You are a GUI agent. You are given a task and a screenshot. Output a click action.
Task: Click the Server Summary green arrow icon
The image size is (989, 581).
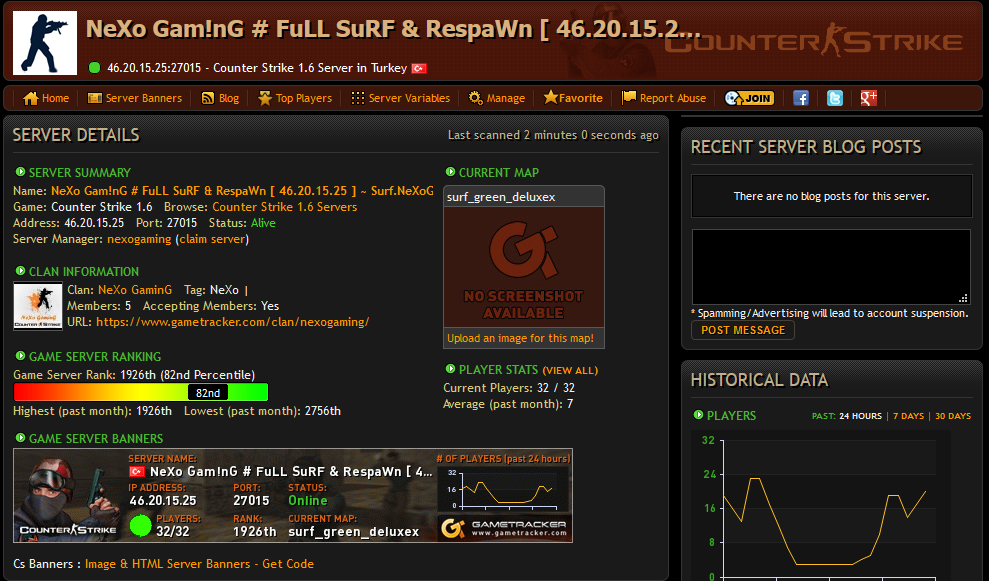[x=20, y=172]
